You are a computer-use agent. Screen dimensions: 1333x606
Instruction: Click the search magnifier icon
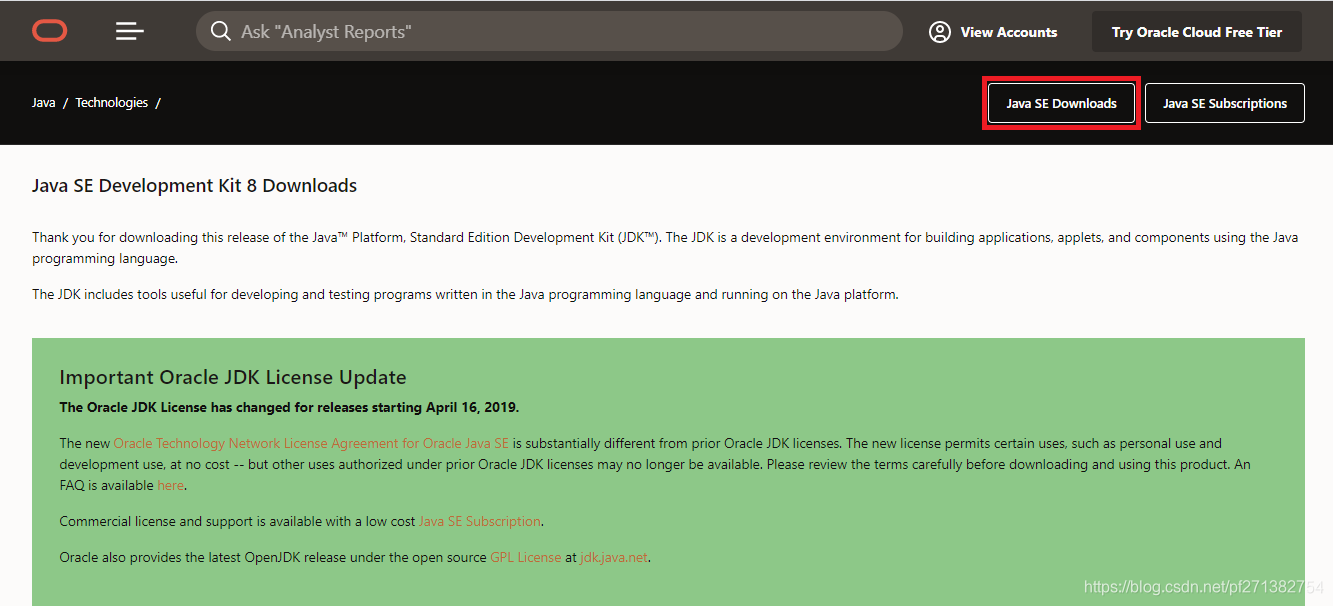pyautogui.click(x=220, y=31)
